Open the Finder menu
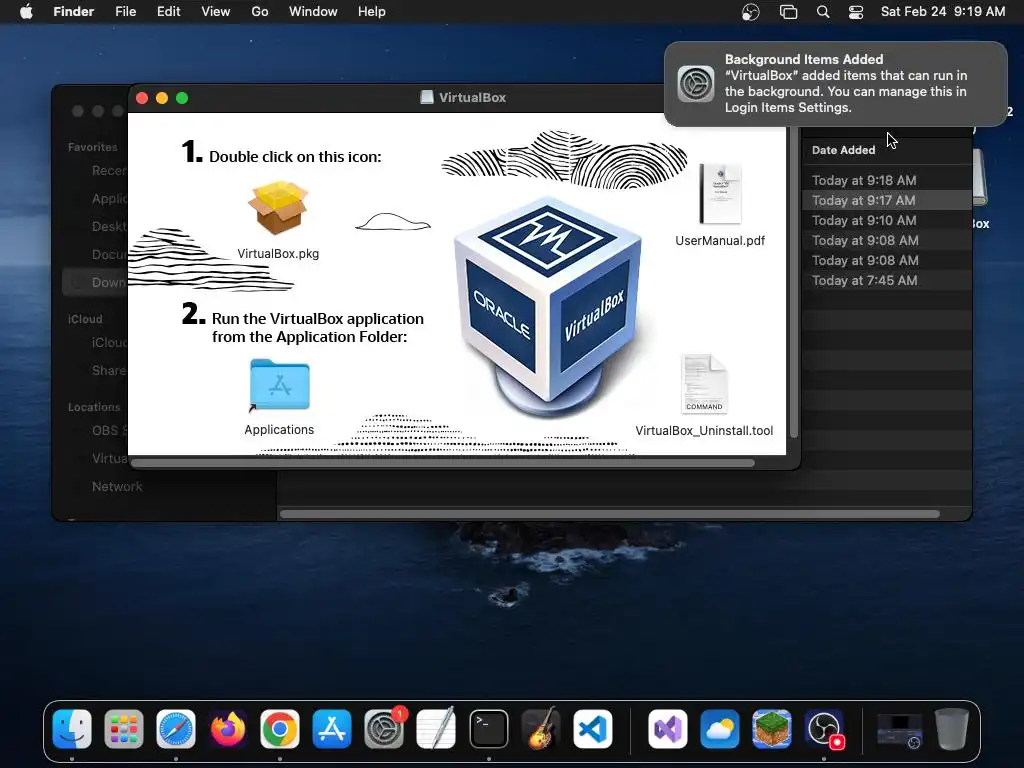The image size is (1024, 768). [73, 12]
